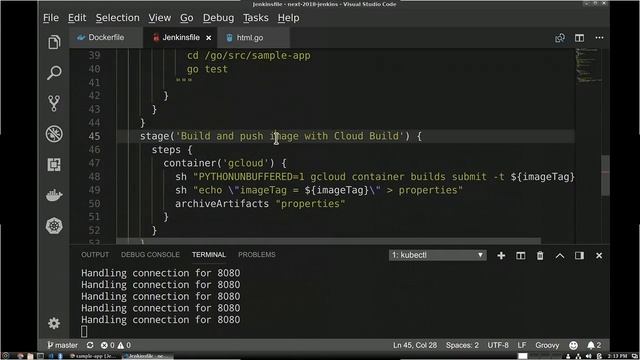Image resolution: width=640 pixels, height=360 pixels.
Task: Change indentation via Spaces: 2
Action: (x=462, y=345)
